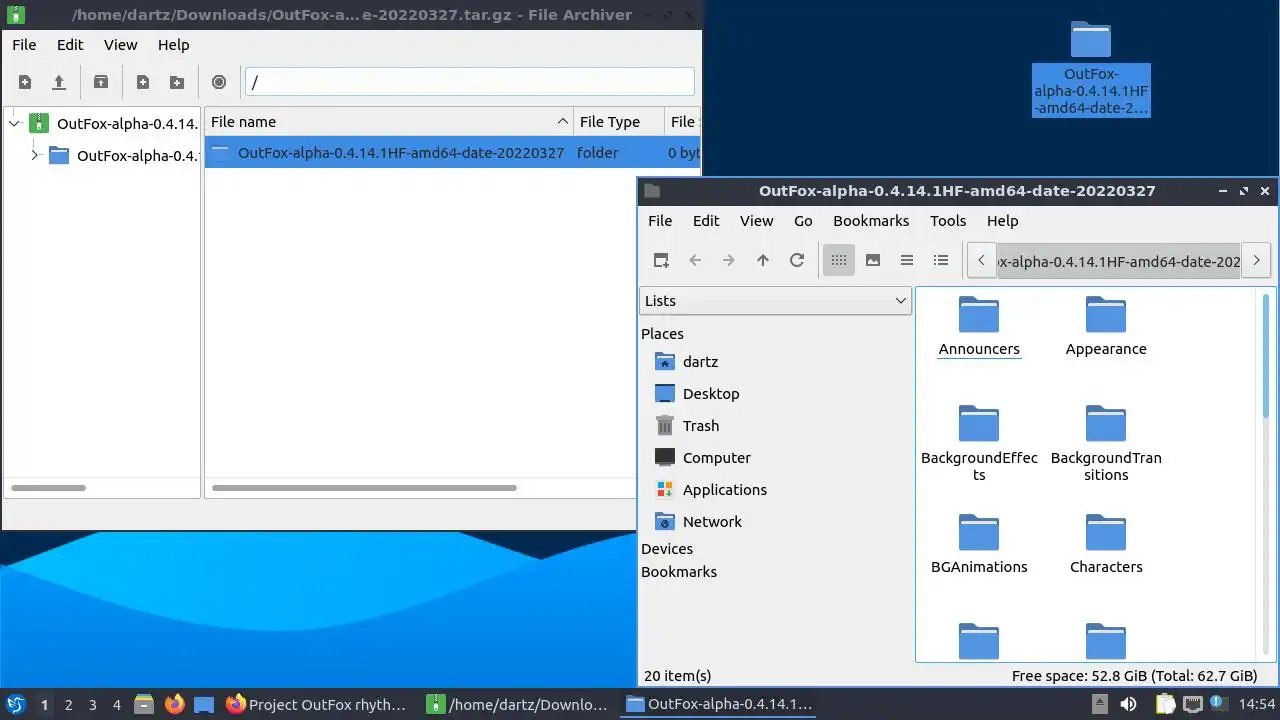Open the File menu in File Archiver
The width and height of the screenshot is (1280, 720).
(x=24, y=45)
